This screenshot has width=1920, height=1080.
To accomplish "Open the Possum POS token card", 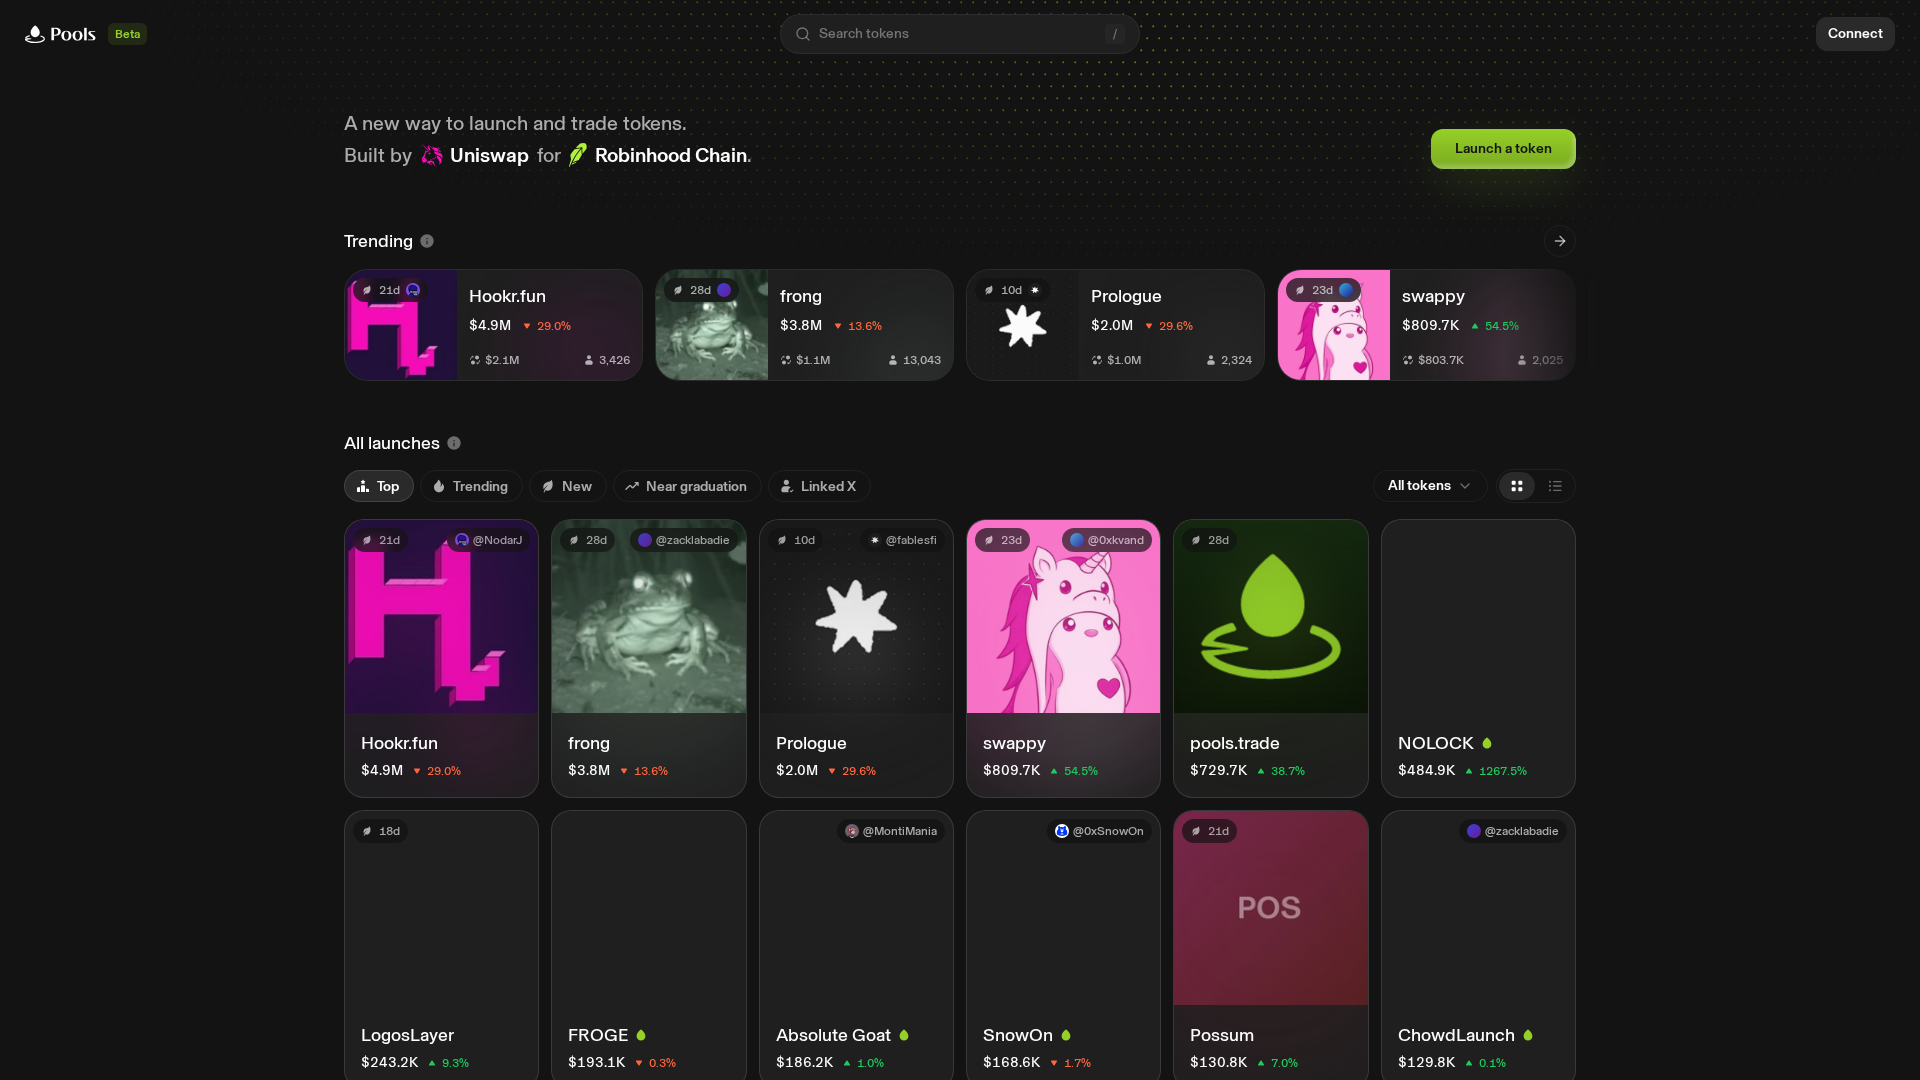I will 1271,945.
